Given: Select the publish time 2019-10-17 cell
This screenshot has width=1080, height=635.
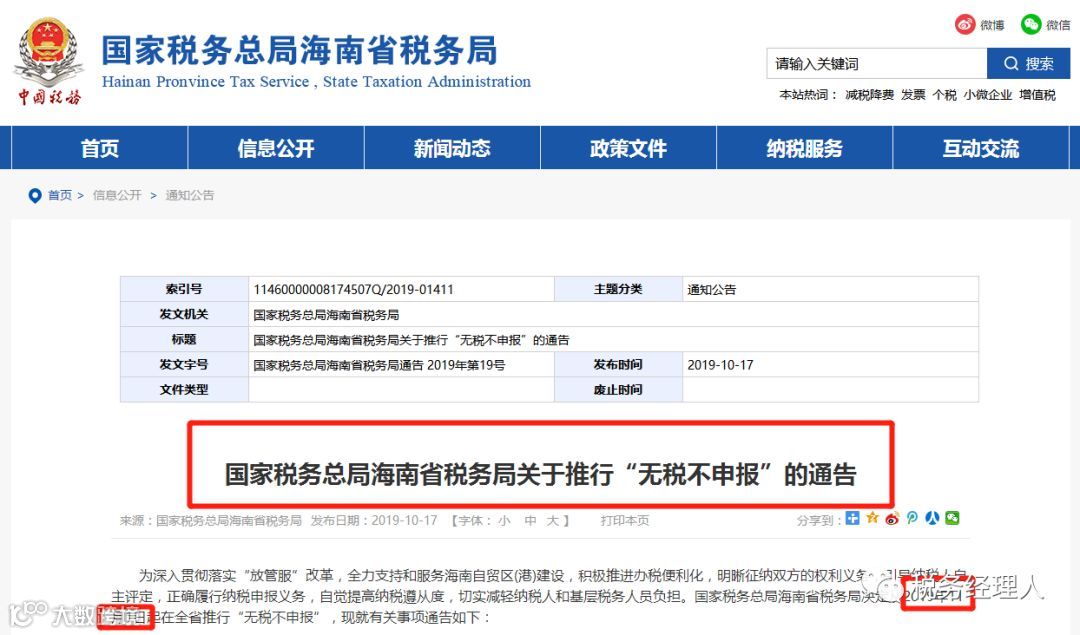Looking at the screenshot, I should tap(830, 364).
